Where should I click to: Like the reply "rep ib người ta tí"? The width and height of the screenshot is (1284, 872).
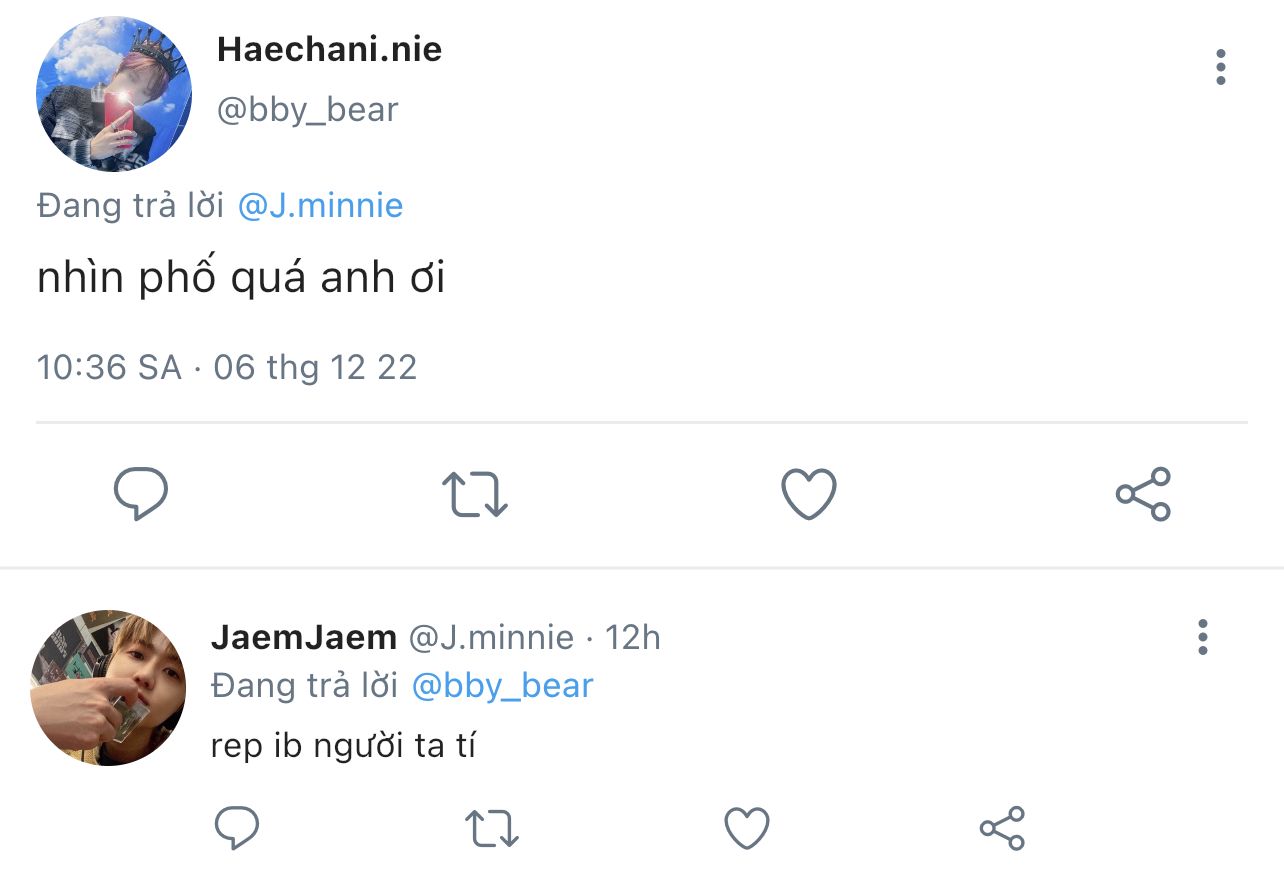point(746,828)
